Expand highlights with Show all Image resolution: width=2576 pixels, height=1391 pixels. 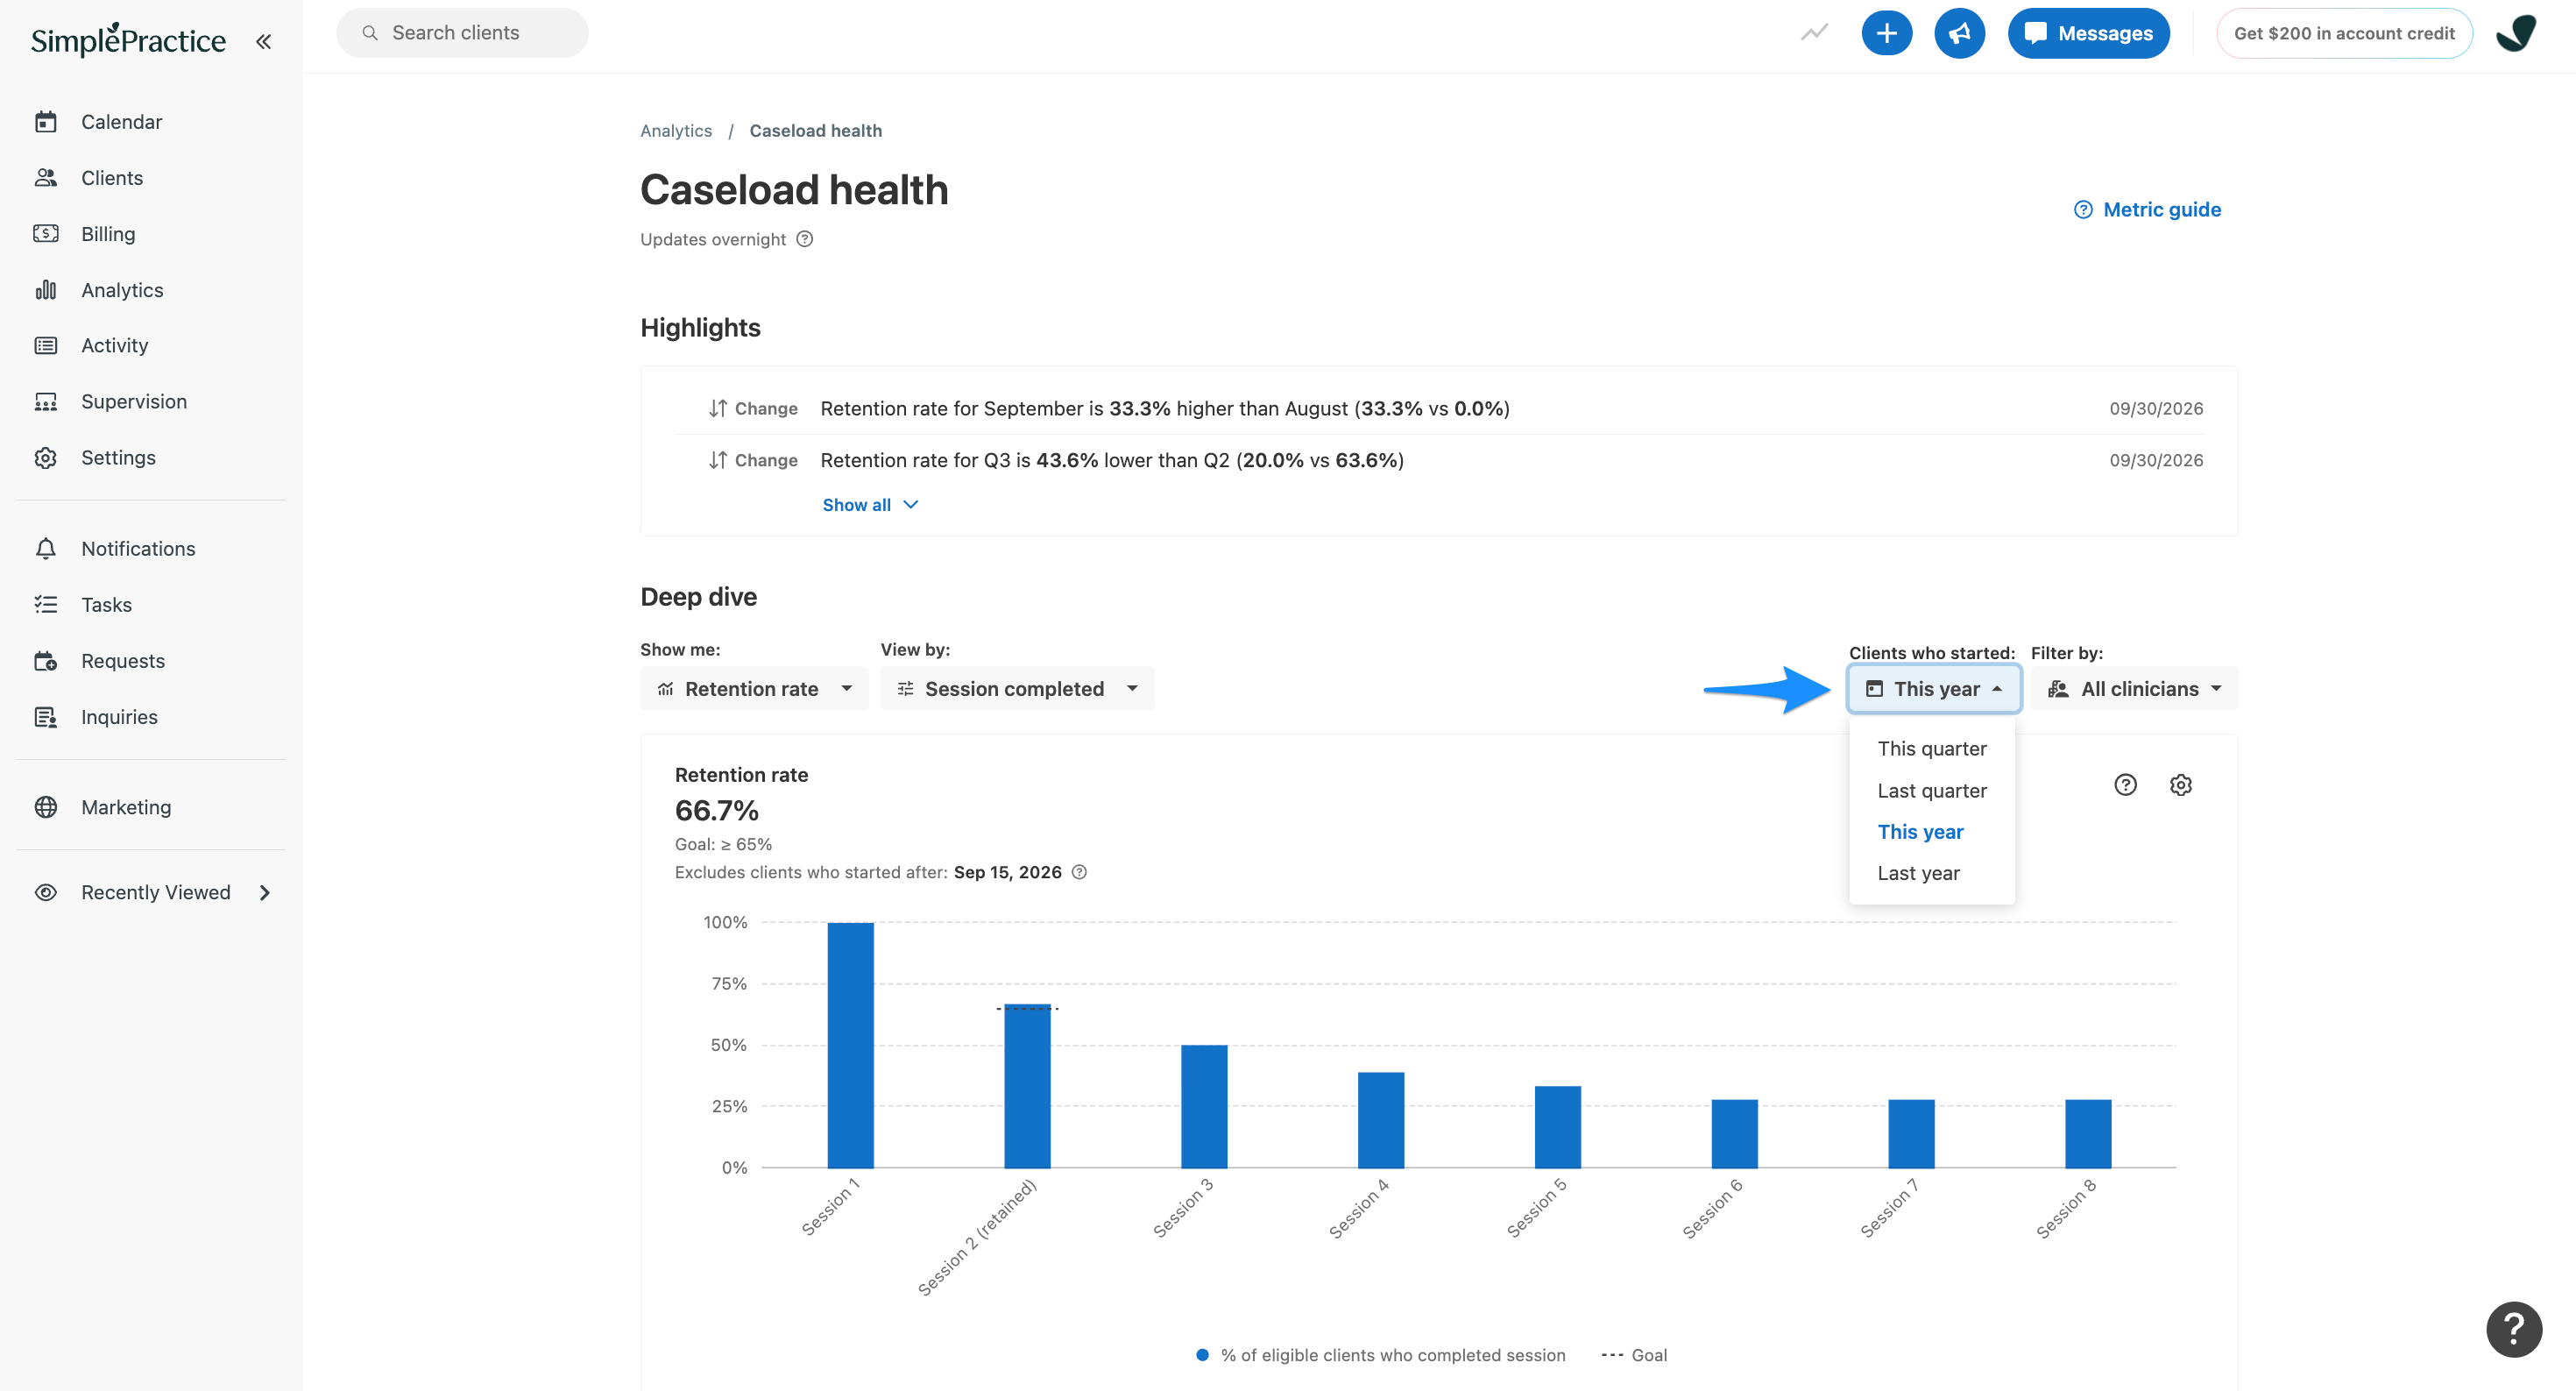(870, 505)
